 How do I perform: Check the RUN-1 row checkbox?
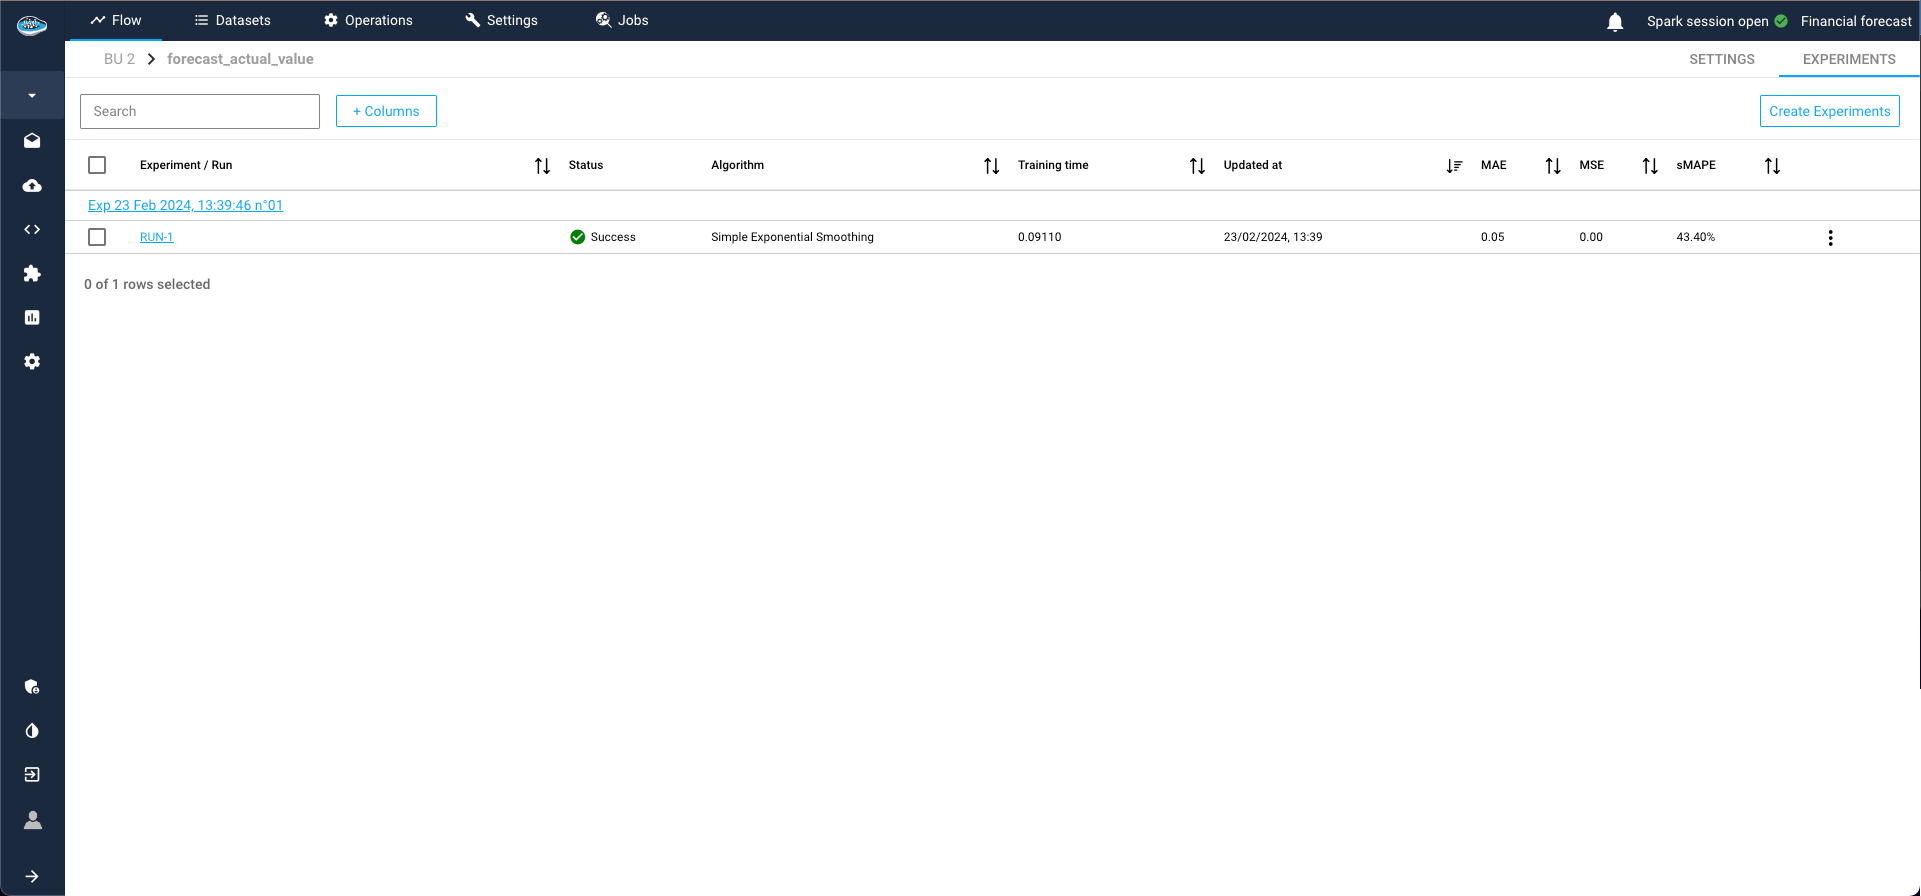(97, 237)
